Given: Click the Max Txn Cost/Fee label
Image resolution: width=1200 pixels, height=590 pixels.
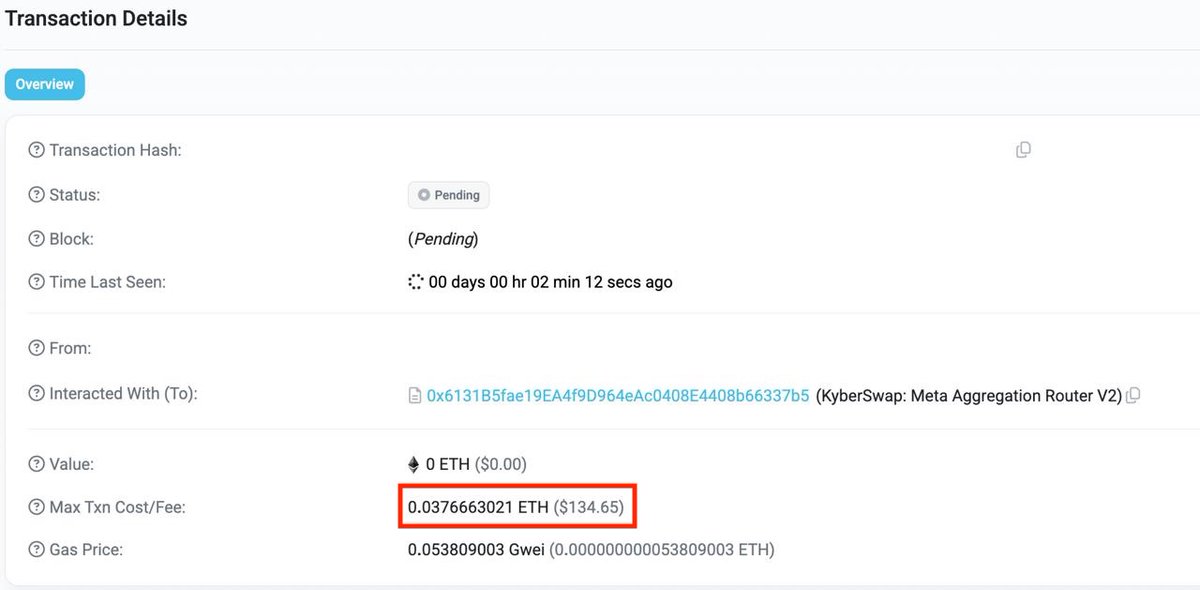Looking at the screenshot, I should pos(117,508).
